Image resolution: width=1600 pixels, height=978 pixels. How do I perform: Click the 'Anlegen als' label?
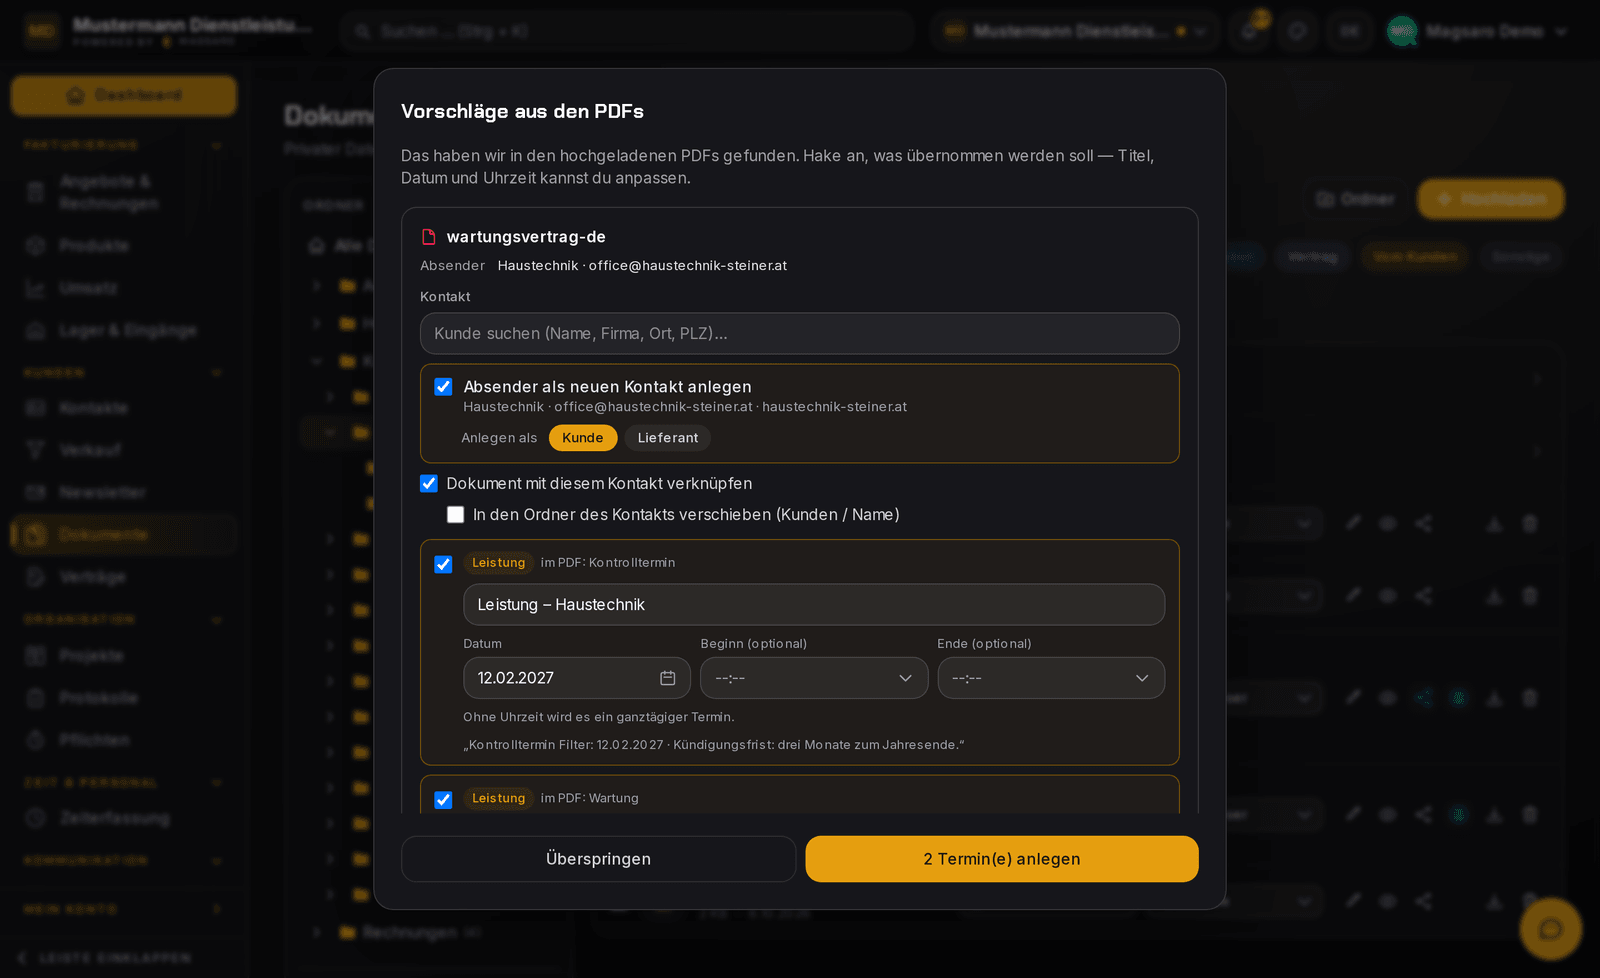click(x=499, y=438)
